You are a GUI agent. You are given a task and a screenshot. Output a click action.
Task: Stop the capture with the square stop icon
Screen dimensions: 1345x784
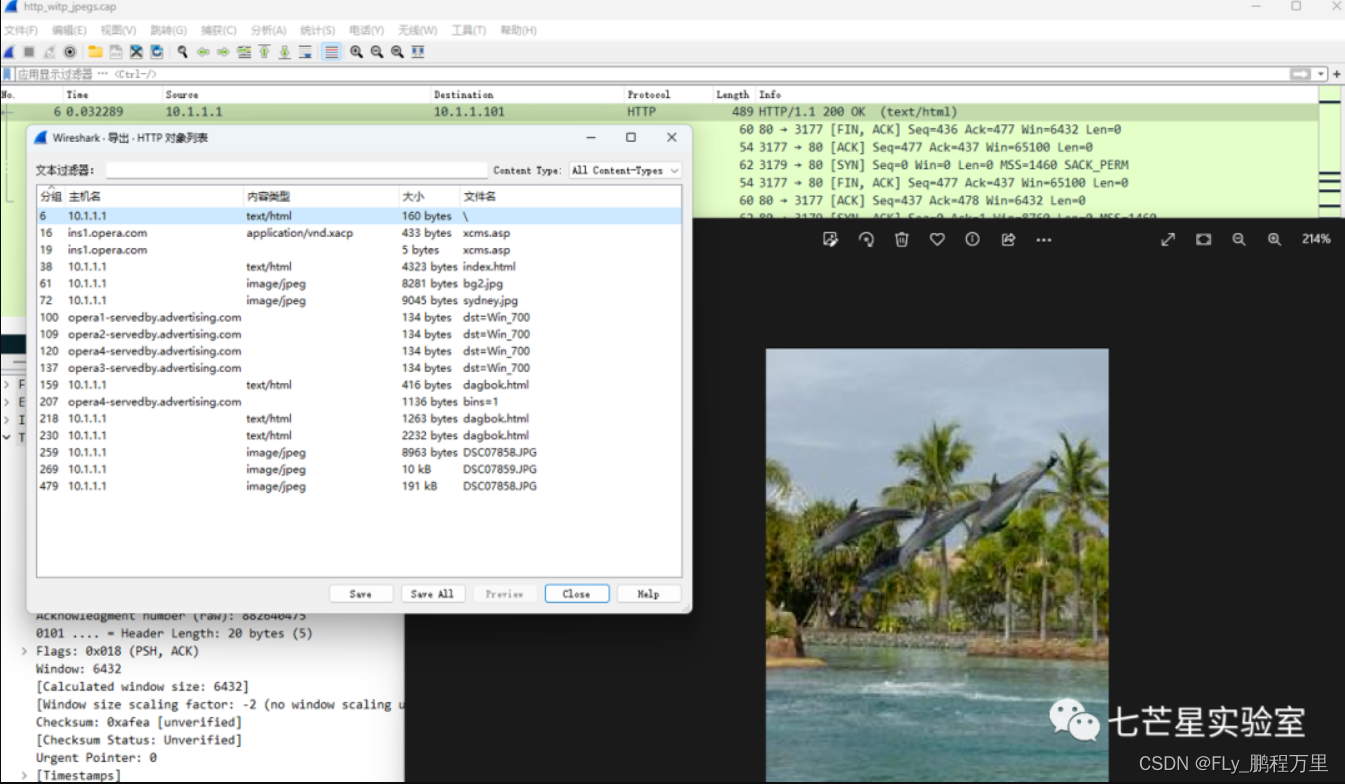[29, 52]
